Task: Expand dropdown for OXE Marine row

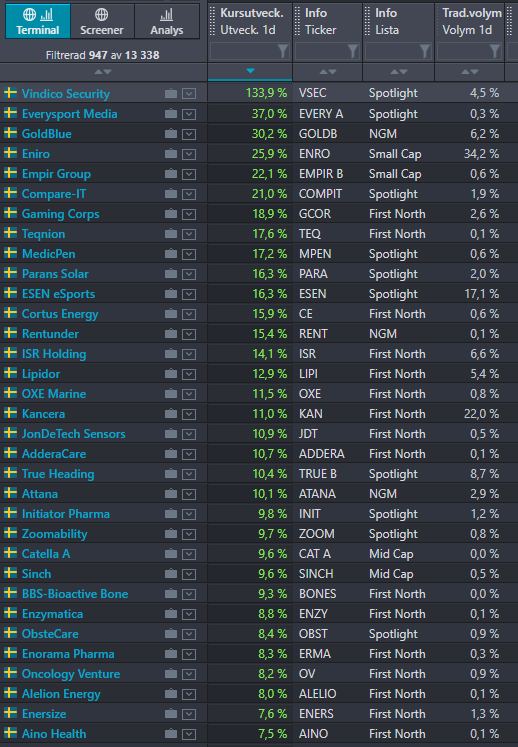Action: pos(189,394)
